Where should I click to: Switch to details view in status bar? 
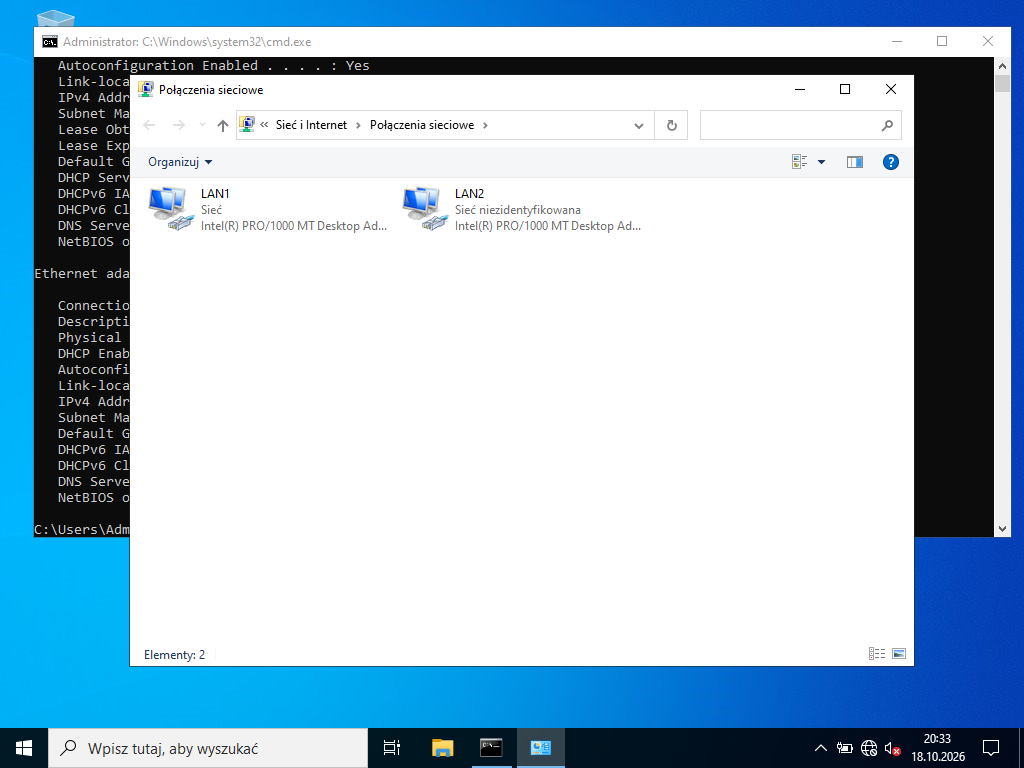877,654
